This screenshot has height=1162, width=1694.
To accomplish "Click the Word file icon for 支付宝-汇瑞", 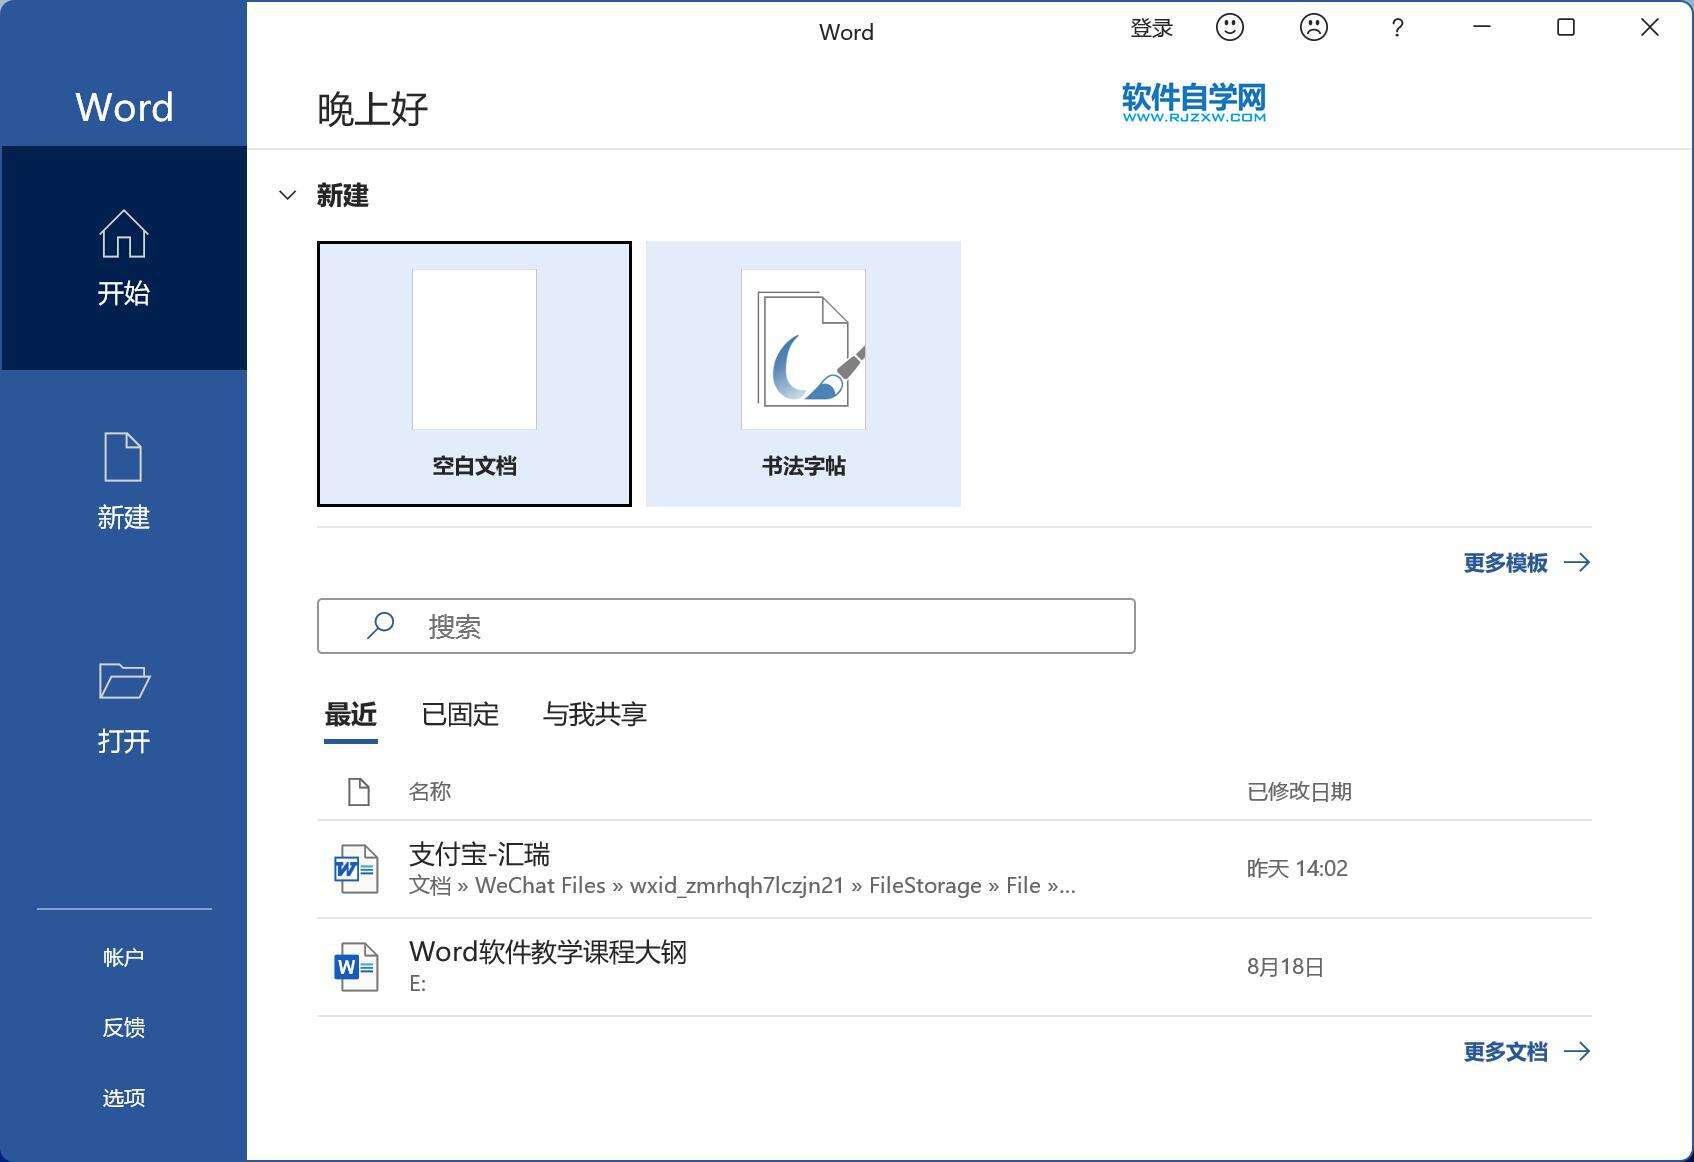I will click(x=356, y=869).
